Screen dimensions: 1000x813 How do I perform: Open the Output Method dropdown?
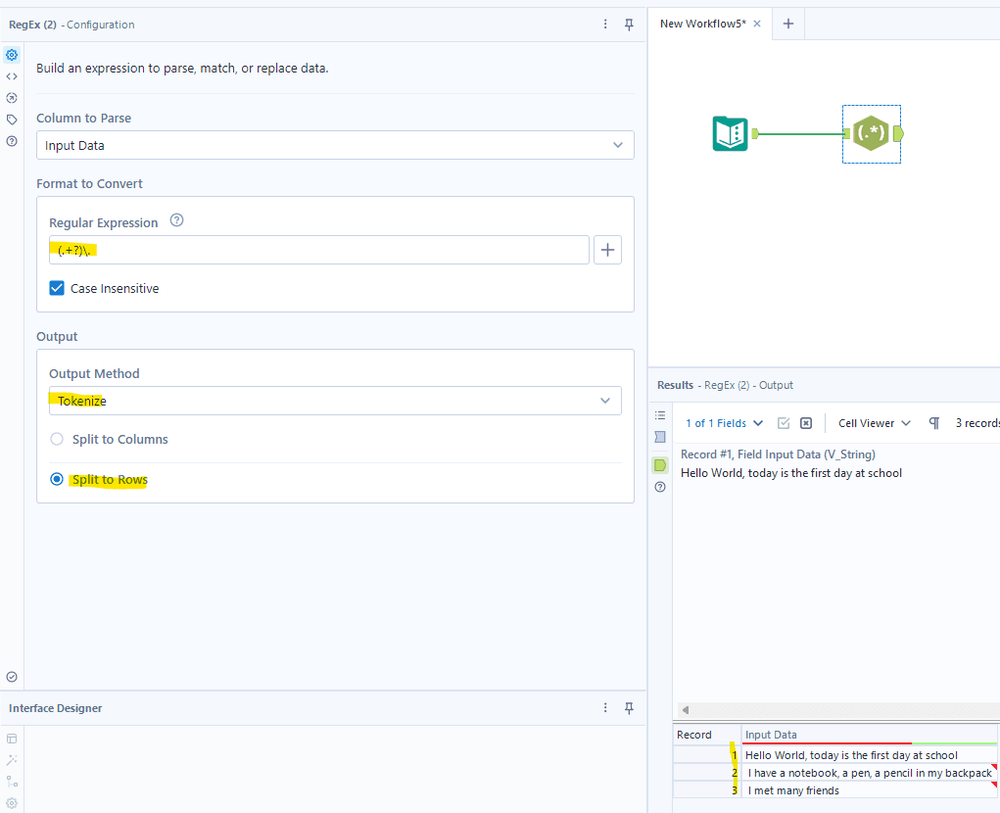(335, 400)
